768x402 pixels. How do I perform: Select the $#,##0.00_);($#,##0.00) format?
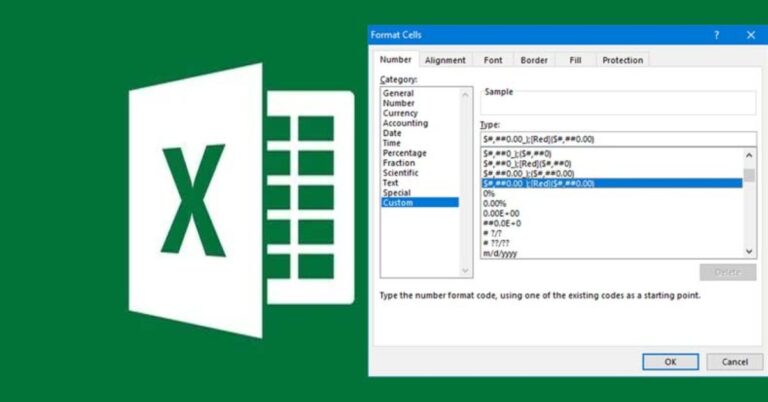(x=612, y=173)
